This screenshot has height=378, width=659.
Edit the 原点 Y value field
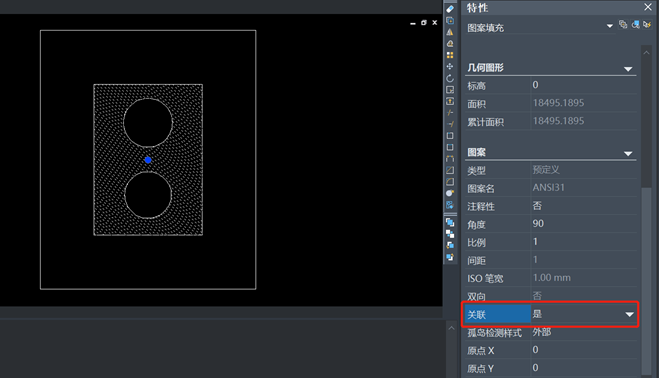click(584, 368)
